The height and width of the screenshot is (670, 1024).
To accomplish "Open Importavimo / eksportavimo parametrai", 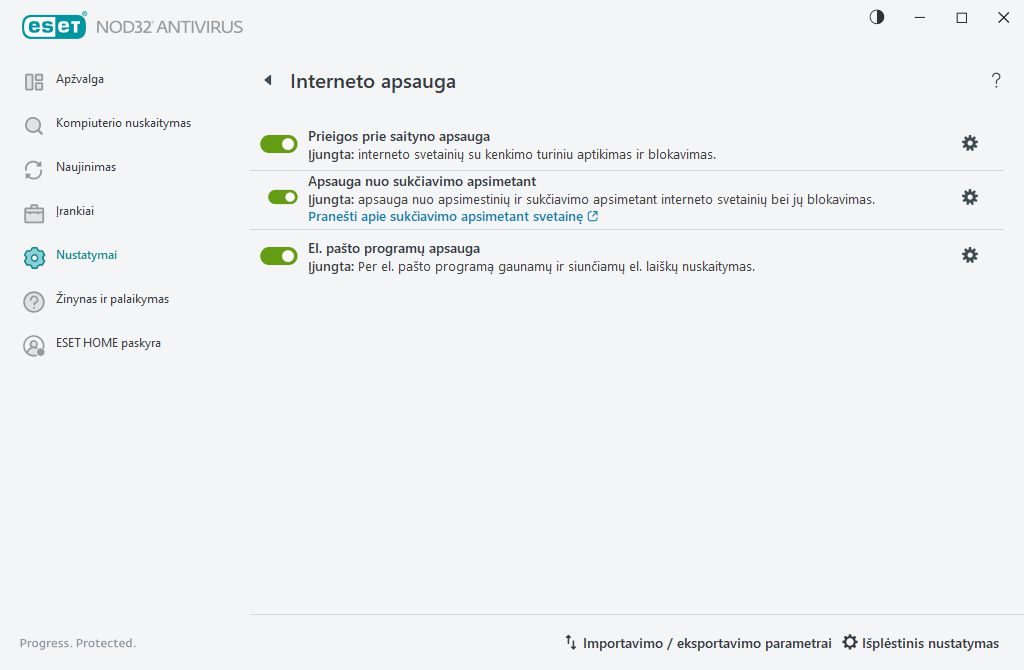I will [700, 643].
